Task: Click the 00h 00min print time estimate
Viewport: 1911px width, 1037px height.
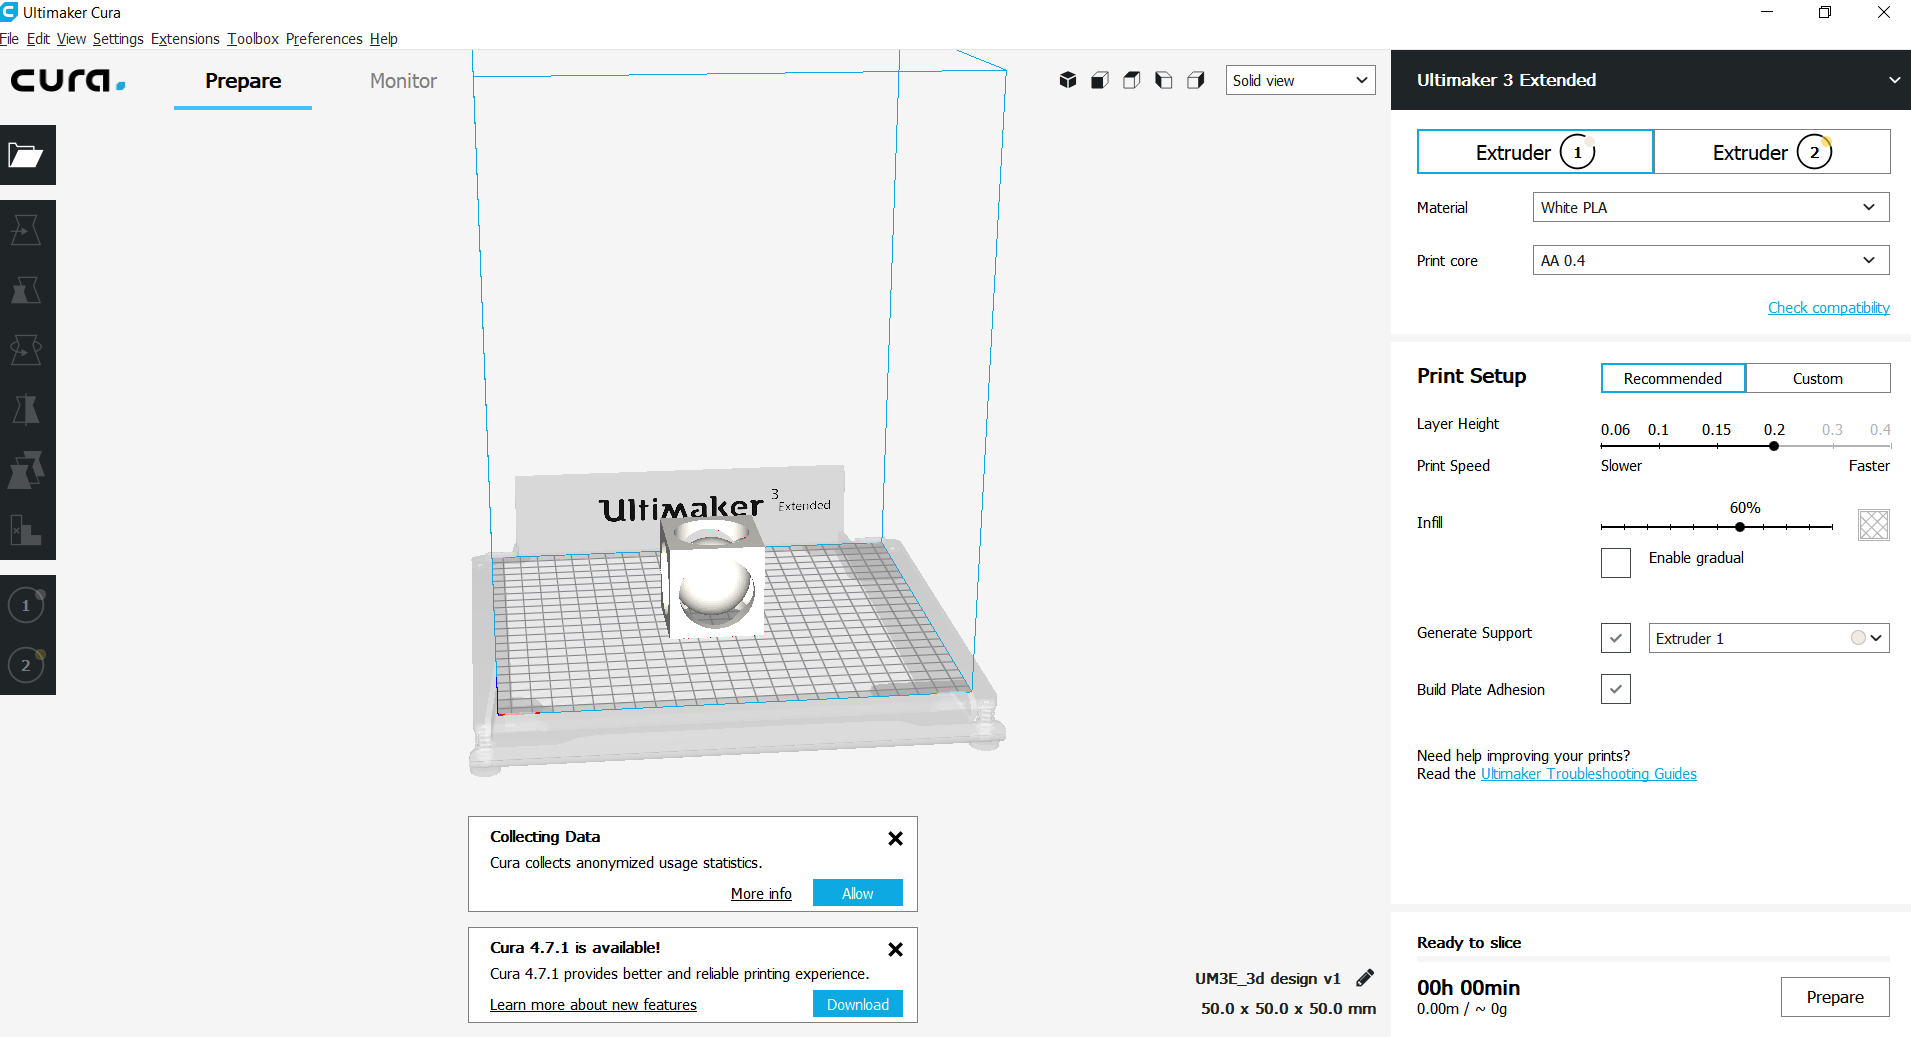Action: [1468, 988]
